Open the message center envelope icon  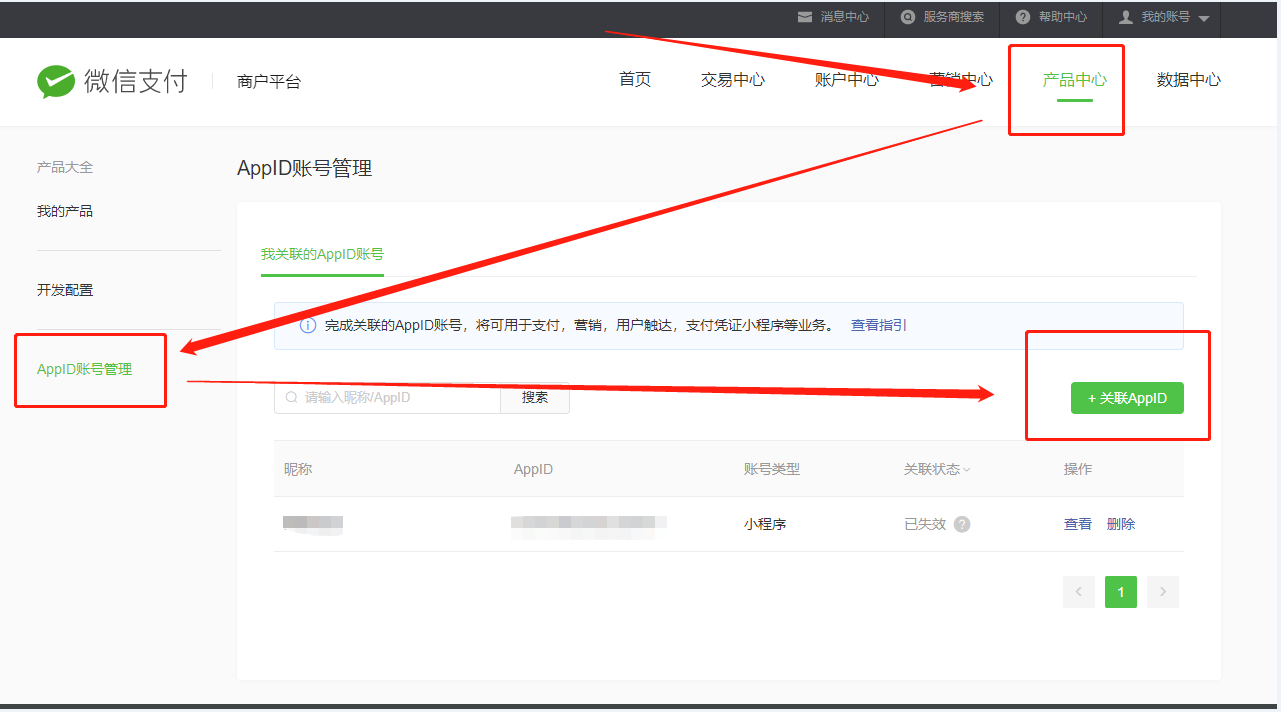(805, 17)
